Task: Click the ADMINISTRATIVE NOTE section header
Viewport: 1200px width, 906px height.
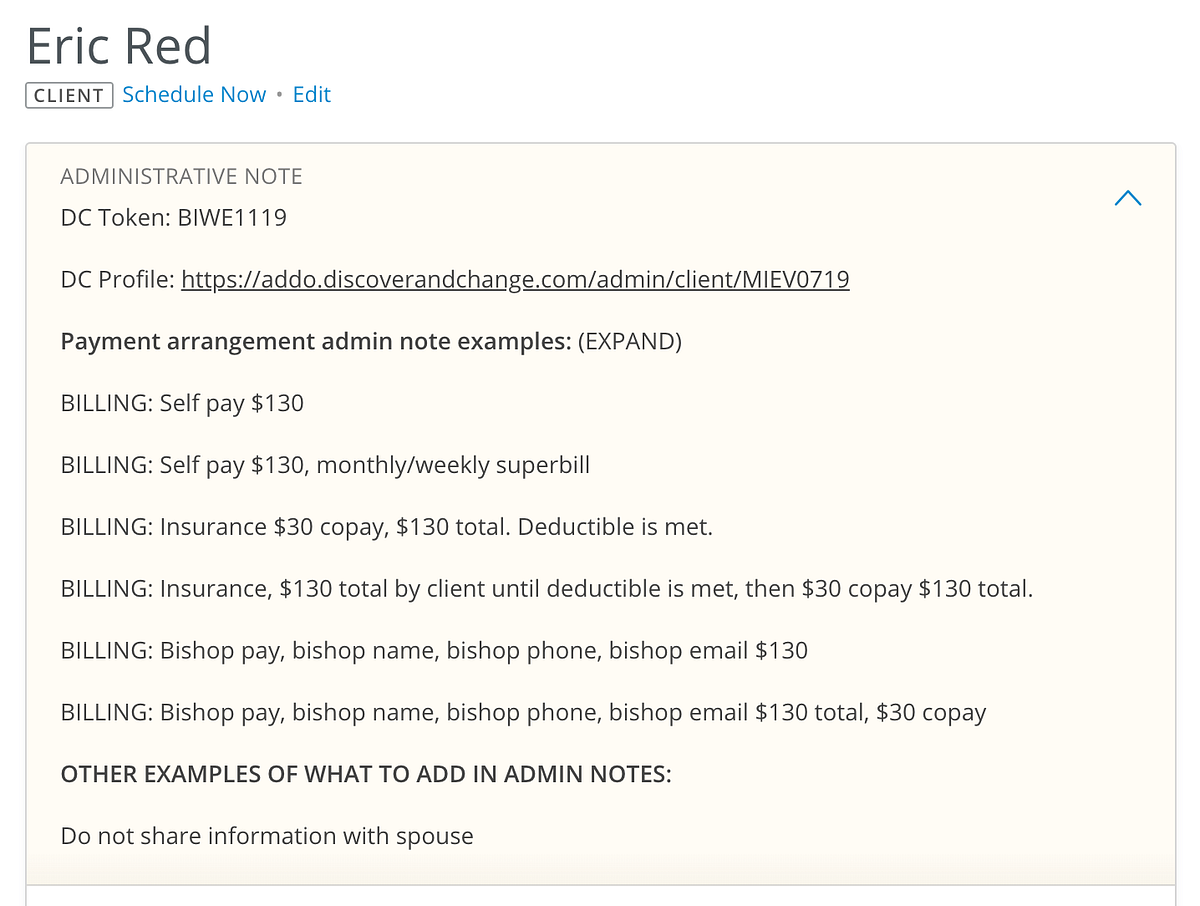Action: pos(181,177)
